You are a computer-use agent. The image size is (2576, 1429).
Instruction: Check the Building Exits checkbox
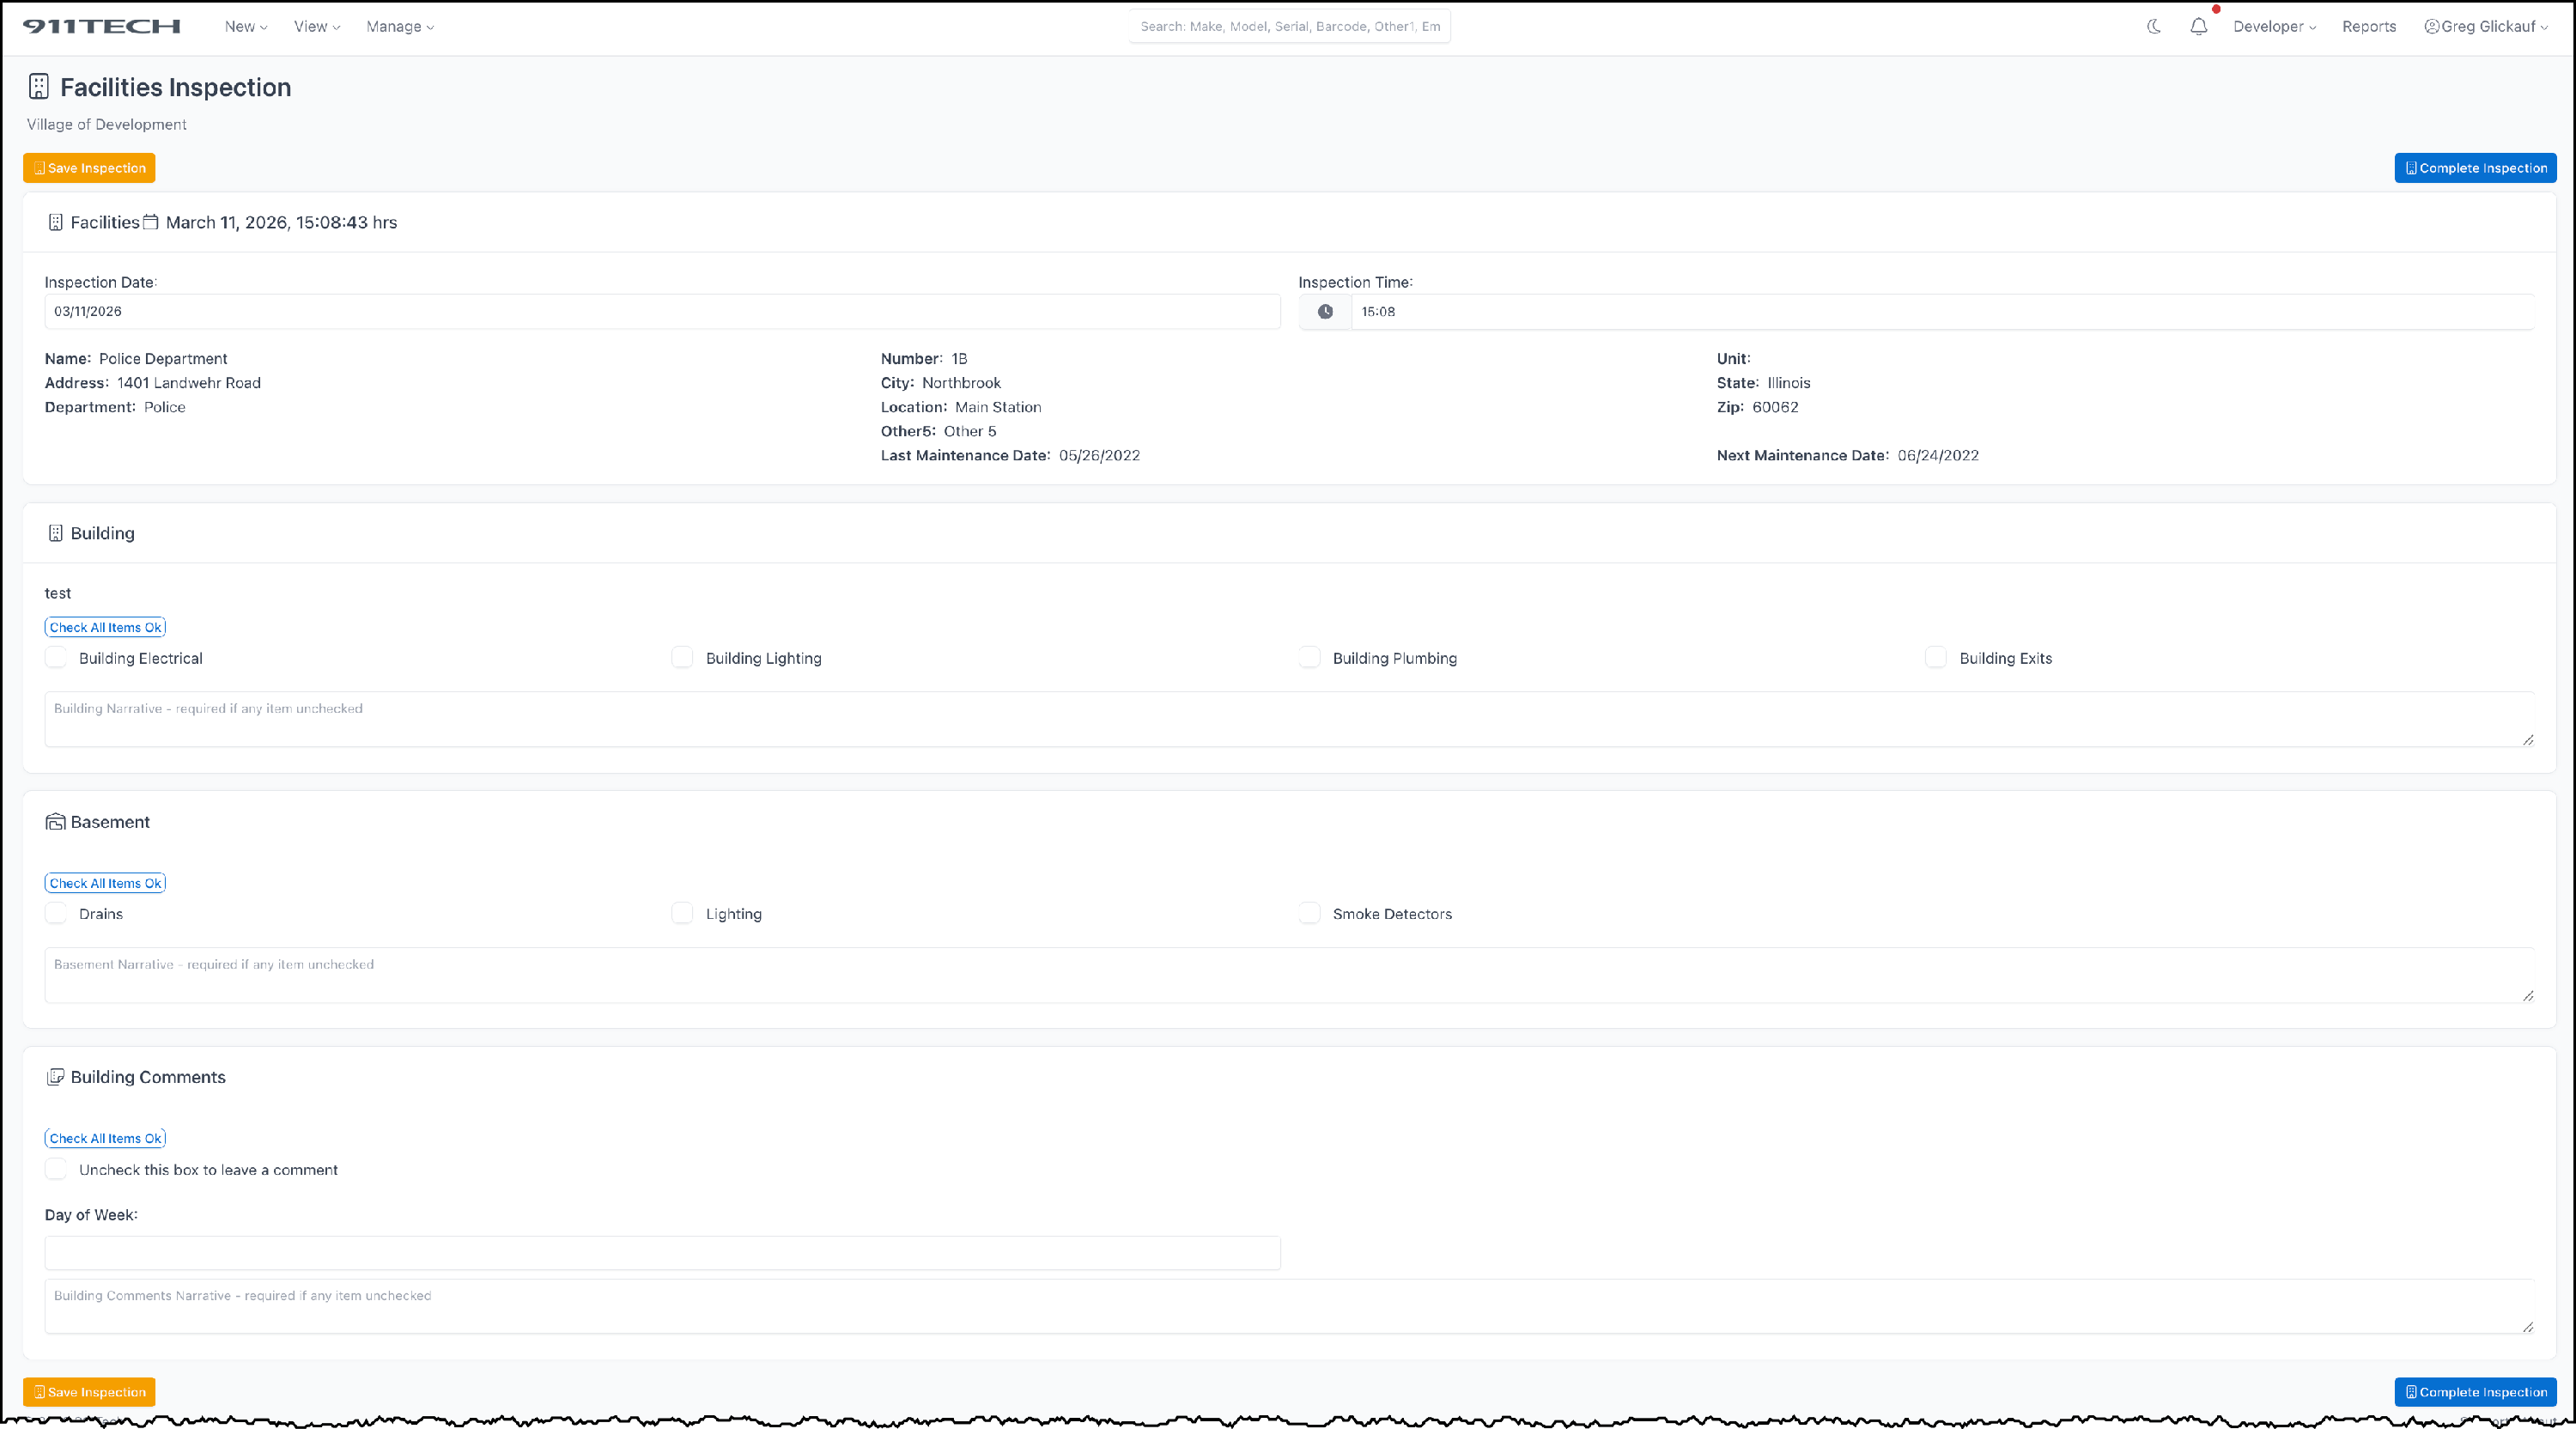click(1936, 658)
